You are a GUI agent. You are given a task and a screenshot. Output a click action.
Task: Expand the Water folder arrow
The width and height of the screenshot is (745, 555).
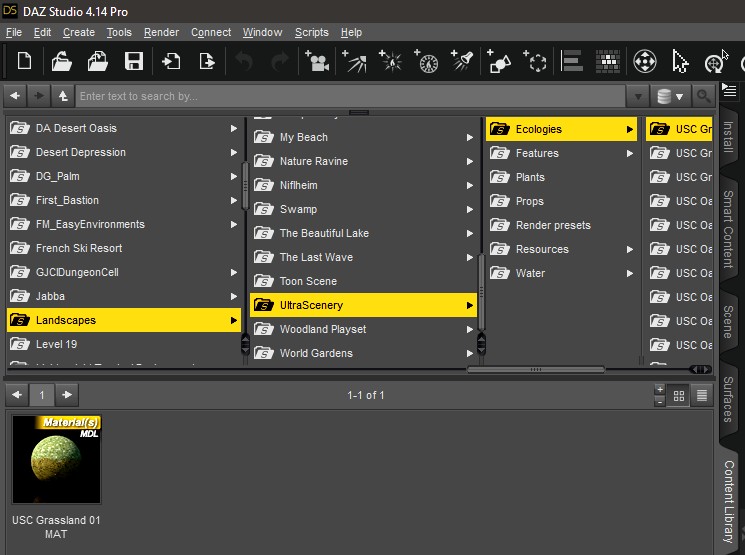coord(630,273)
